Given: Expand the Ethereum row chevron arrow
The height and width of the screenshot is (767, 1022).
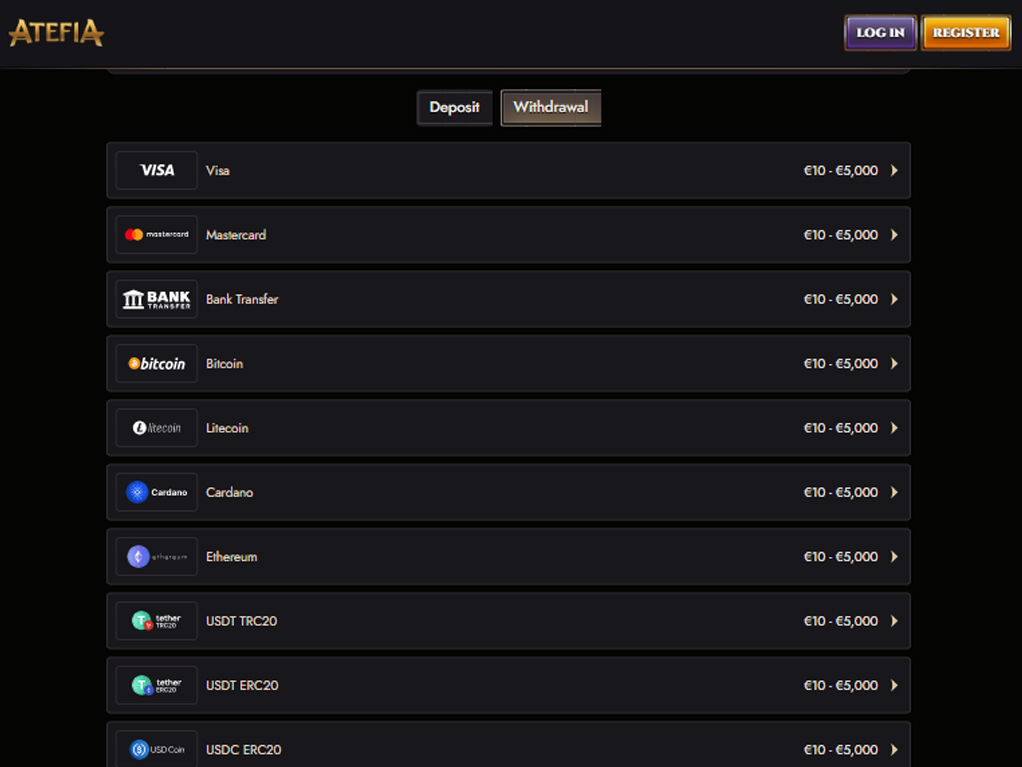Looking at the screenshot, I should point(894,557).
